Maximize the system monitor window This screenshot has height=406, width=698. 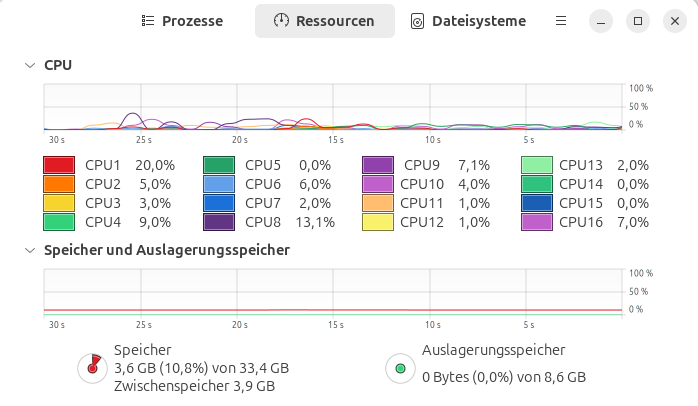(x=637, y=20)
